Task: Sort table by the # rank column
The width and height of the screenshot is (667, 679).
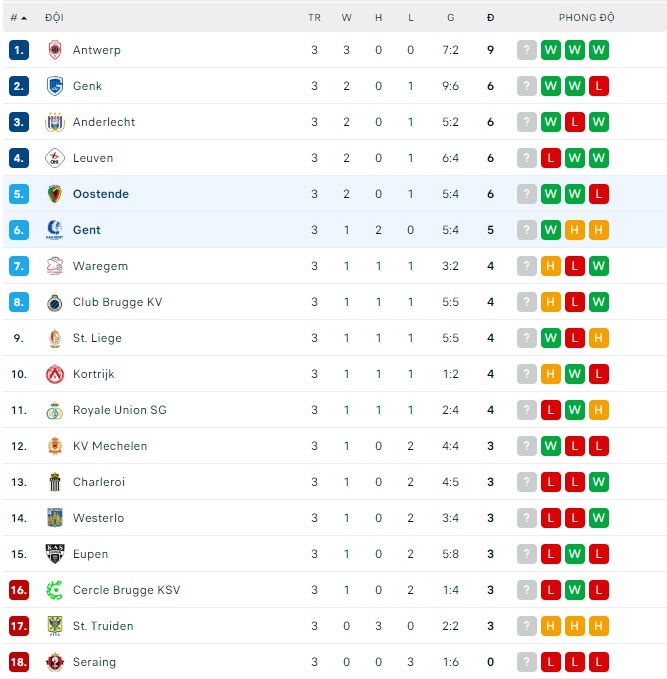Action: pyautogui.click(x=18, y=18)
